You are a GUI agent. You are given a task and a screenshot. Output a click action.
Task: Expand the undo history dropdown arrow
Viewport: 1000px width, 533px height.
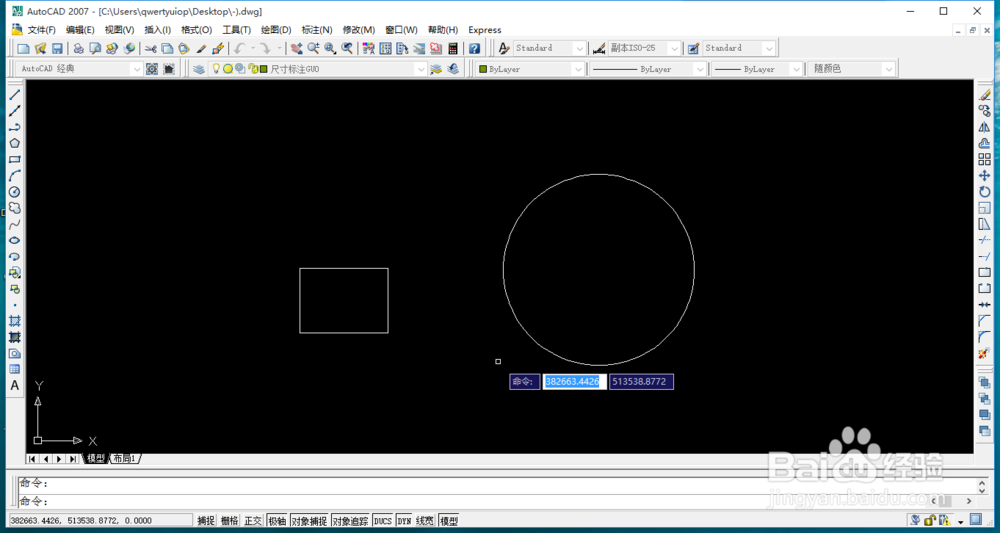[253, 48]
